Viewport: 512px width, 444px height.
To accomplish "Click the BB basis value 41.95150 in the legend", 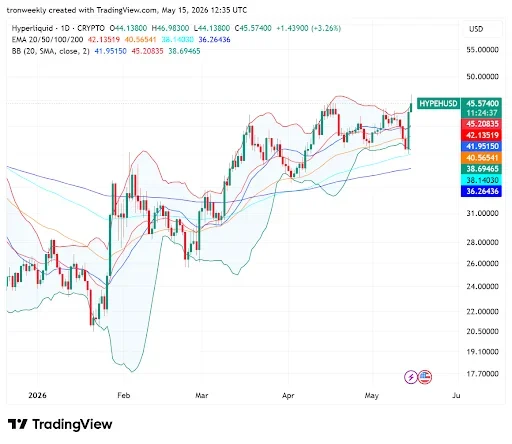I will tap(111, 51).
